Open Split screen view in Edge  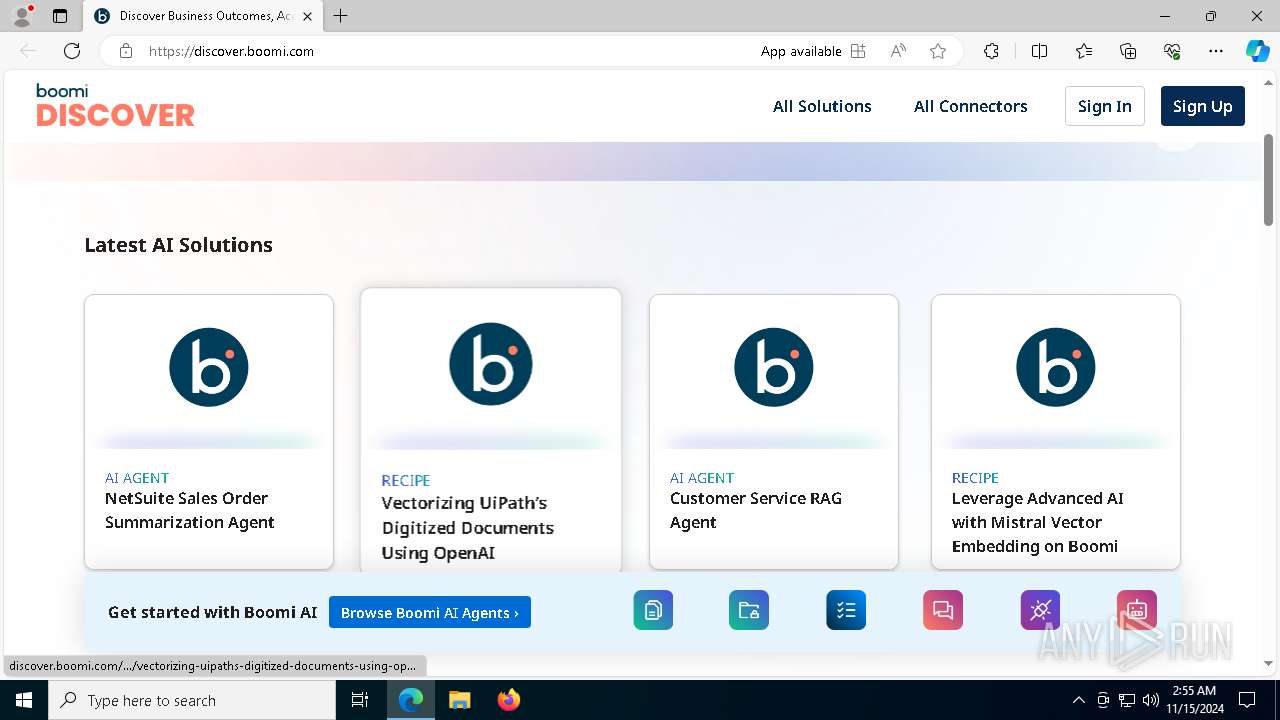click(x=1039, y=51)
